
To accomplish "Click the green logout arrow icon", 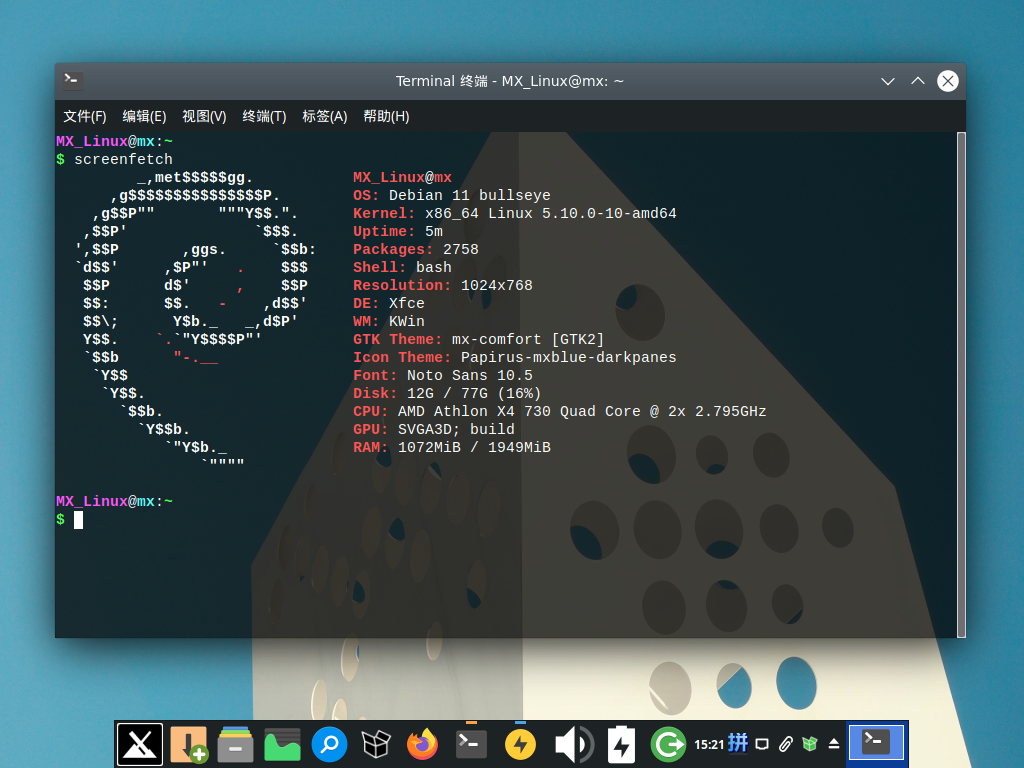I will point(668,744).
